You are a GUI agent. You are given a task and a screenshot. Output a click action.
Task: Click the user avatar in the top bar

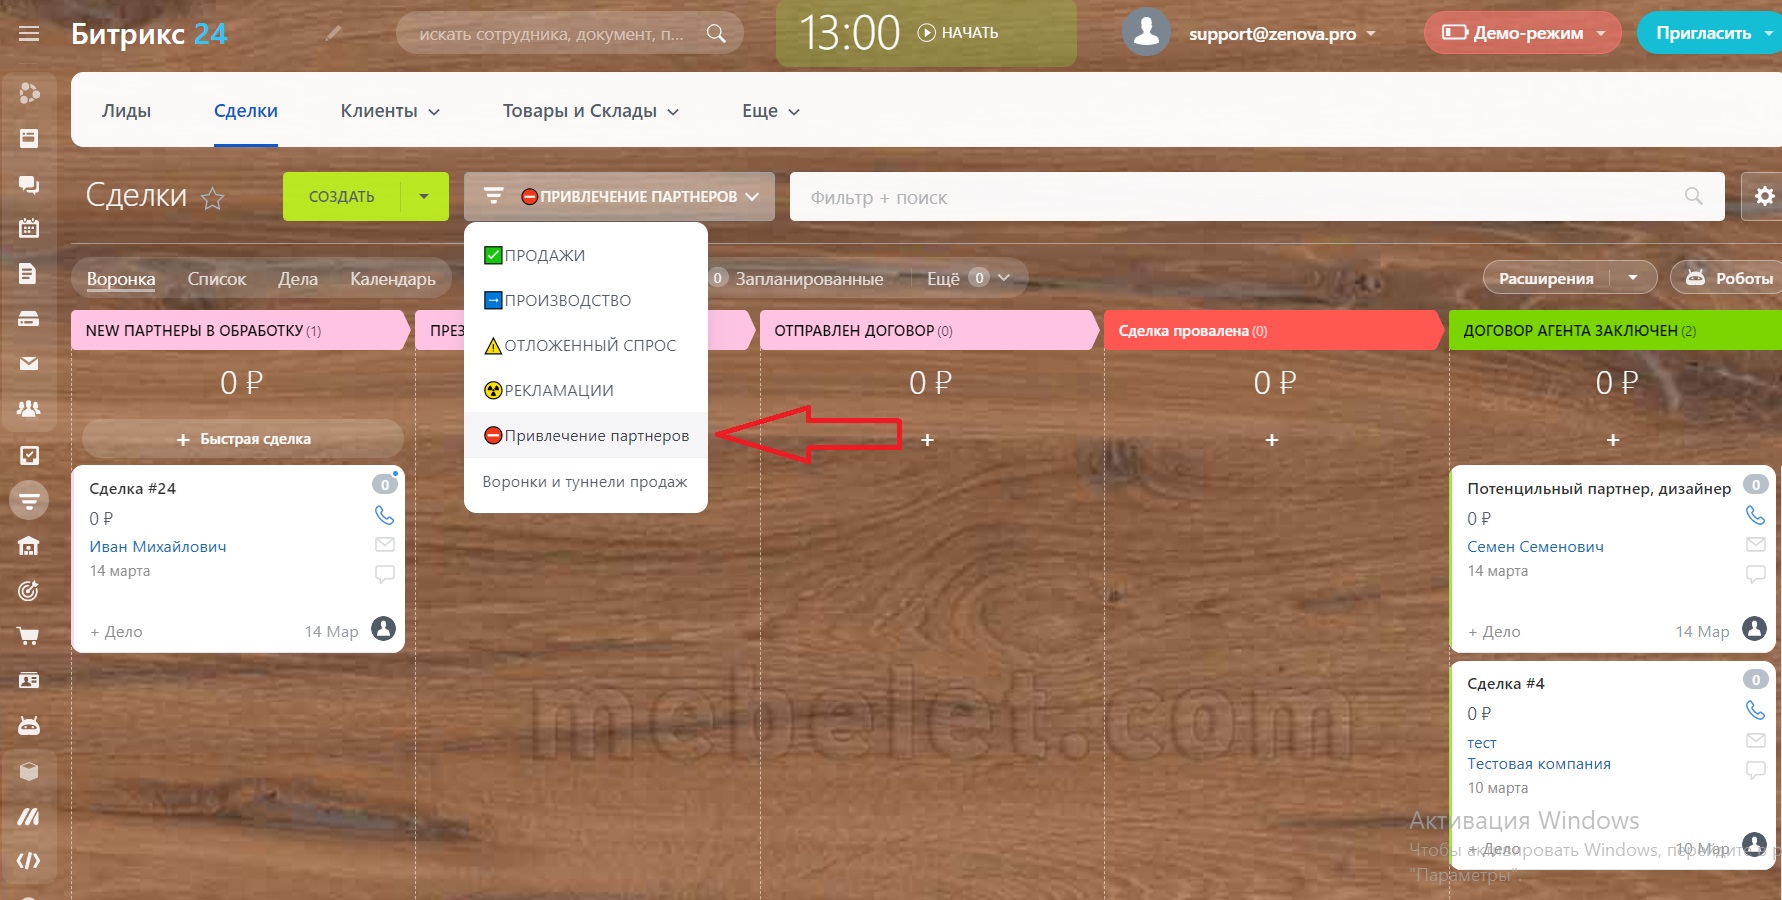tap(1147, 32)
